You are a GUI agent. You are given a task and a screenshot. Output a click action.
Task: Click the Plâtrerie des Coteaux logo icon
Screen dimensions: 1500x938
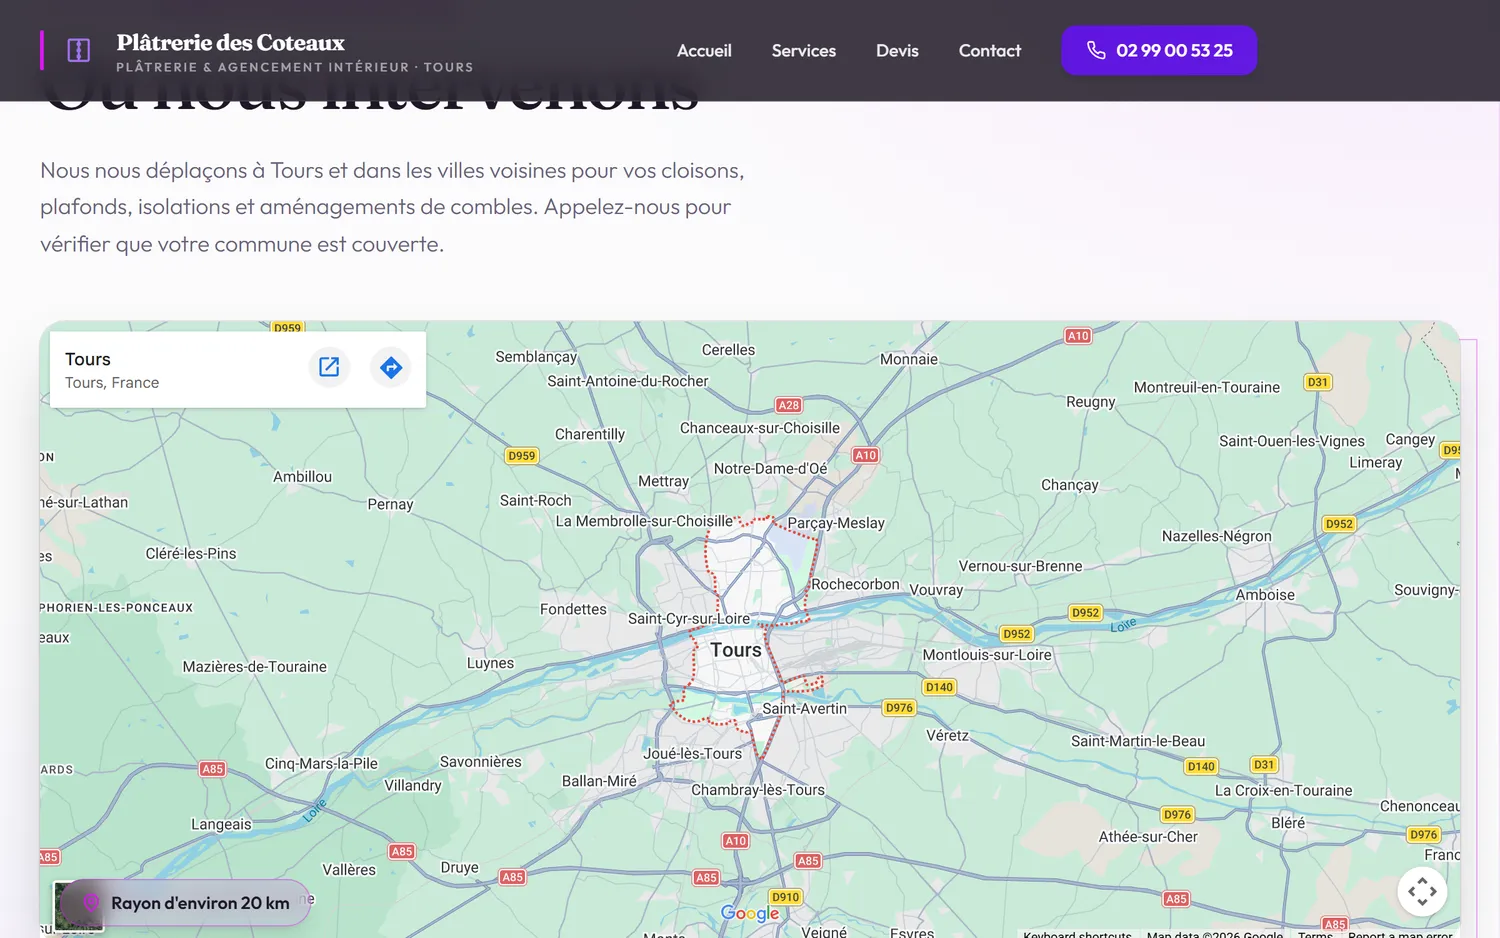click(78, 50)
